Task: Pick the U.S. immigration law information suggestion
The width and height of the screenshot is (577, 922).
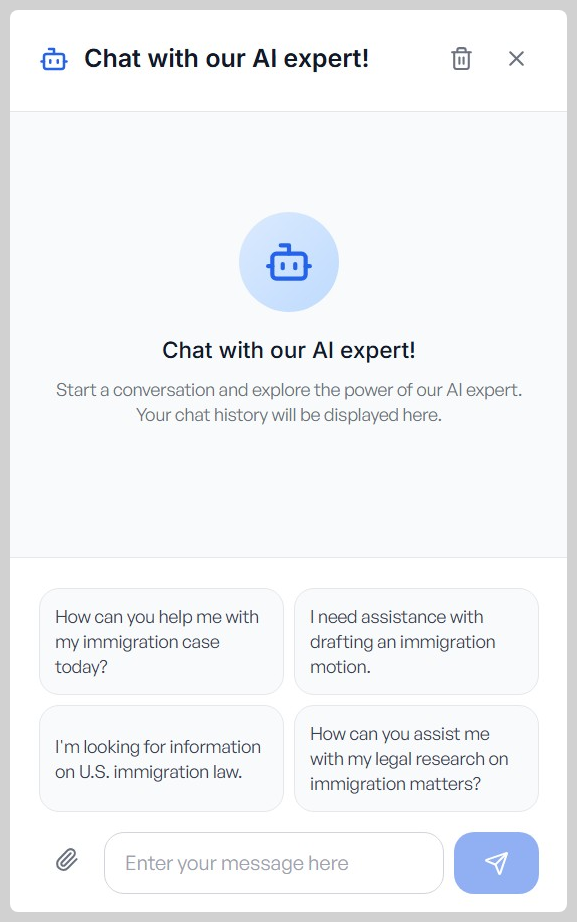Action: (x=160, y=758)
